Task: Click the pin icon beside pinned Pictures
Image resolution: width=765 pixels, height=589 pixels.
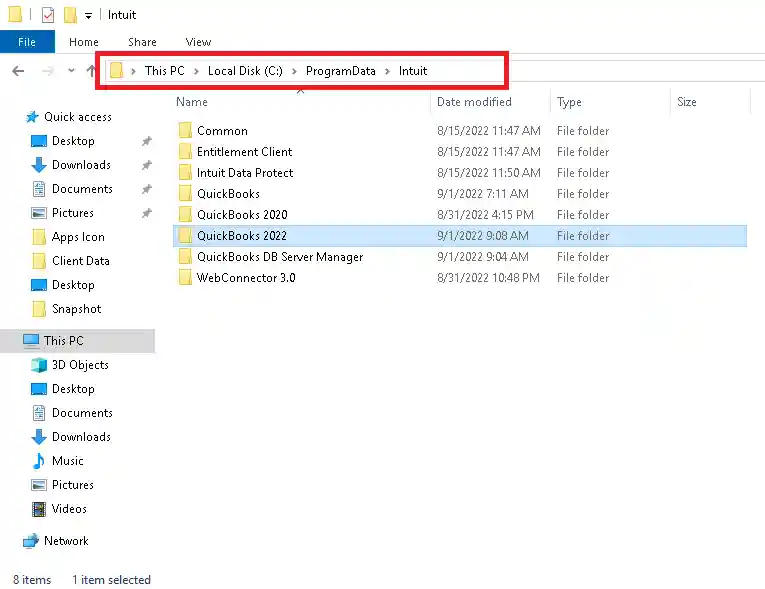Action: click(x=146, y=213)
